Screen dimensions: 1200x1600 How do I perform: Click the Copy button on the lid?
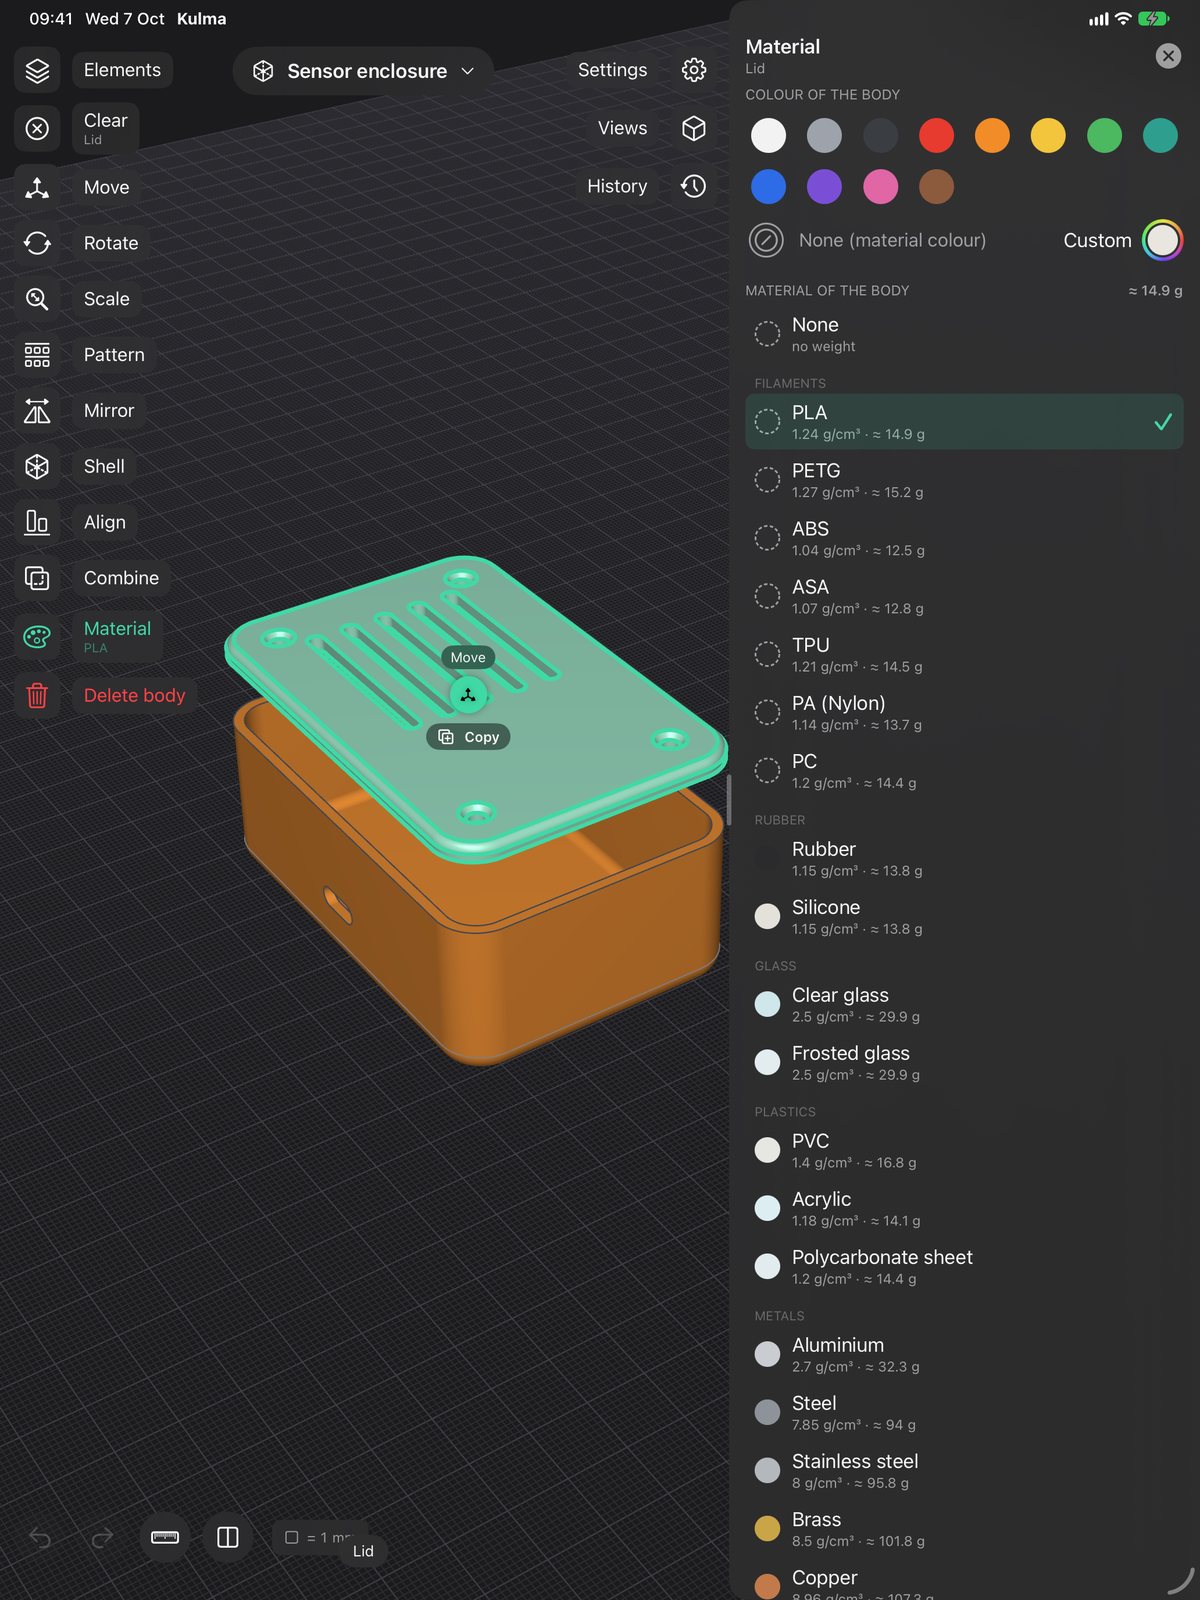pyautogui.click(x=469, y=737)
